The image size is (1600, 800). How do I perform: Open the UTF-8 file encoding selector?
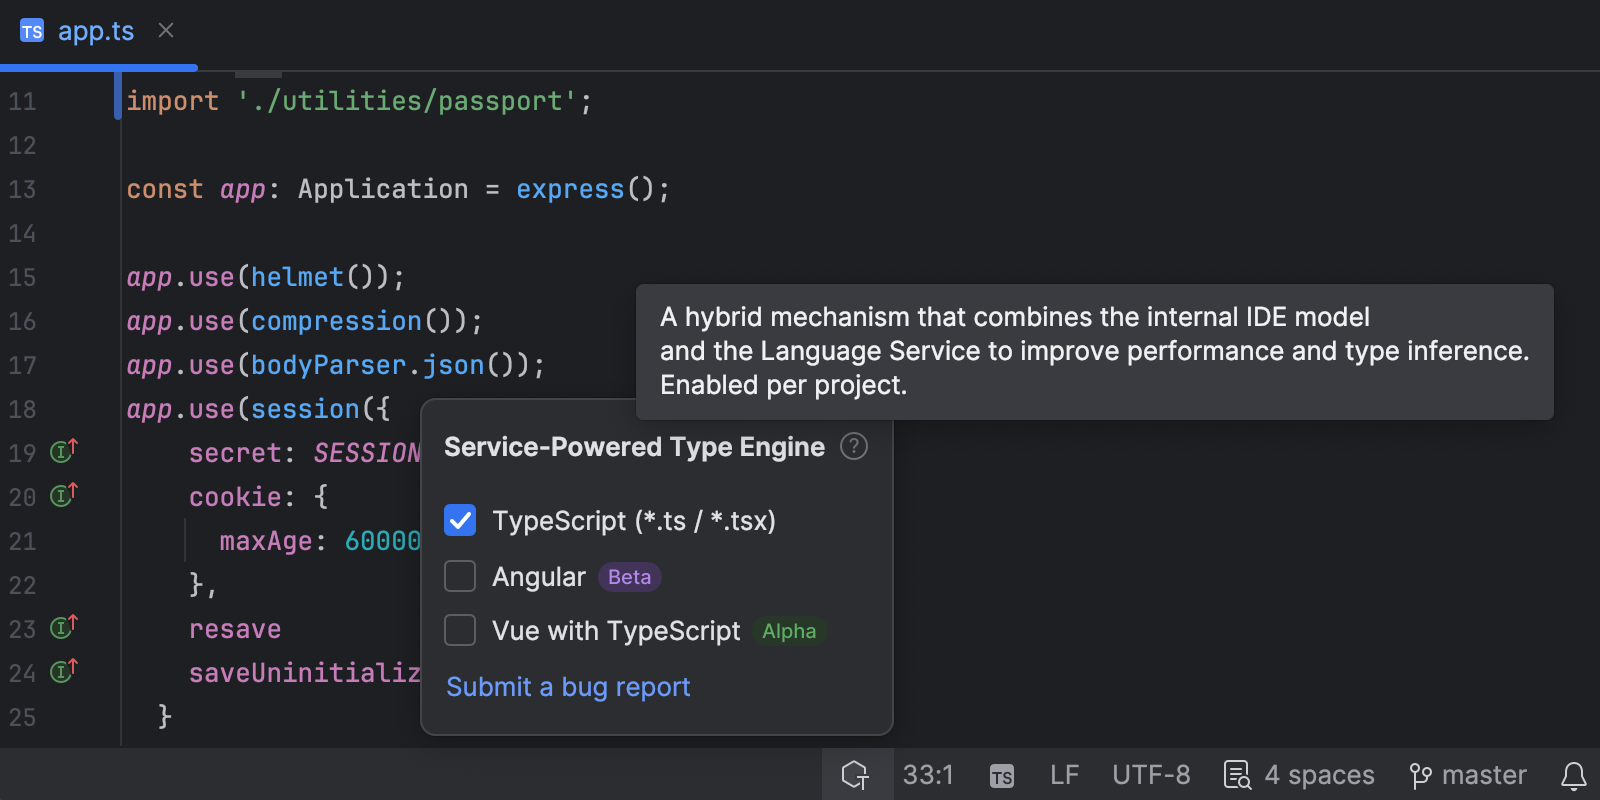click(1151, 776)
